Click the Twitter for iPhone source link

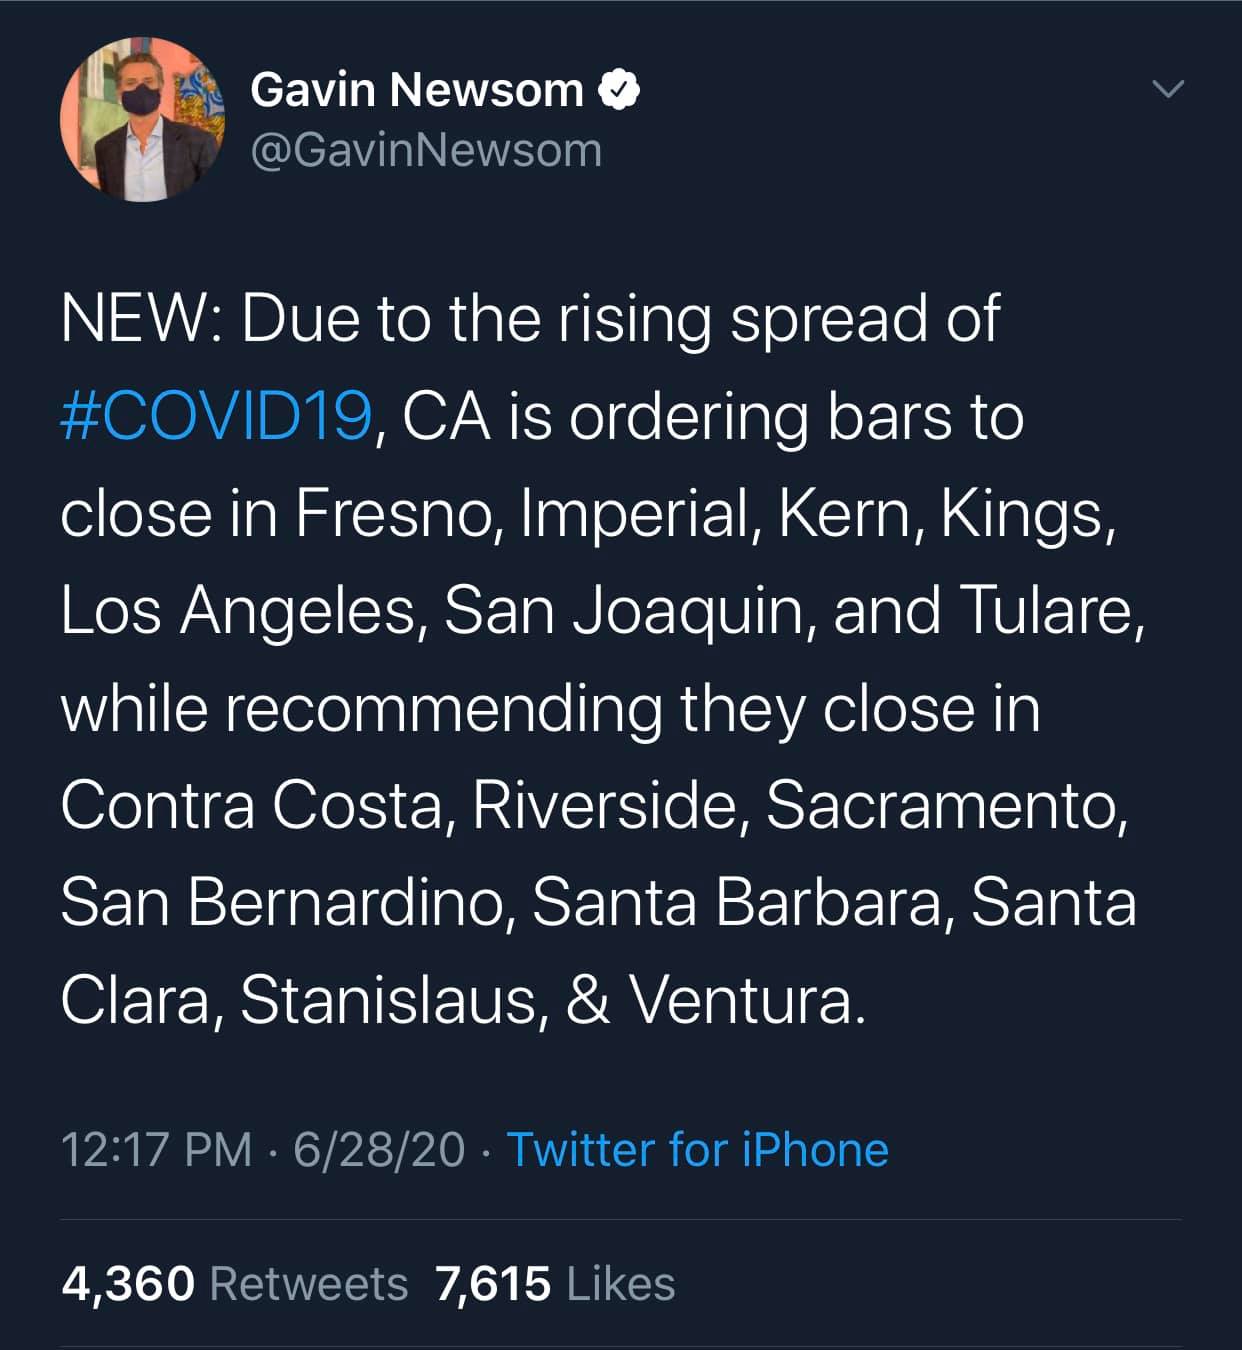[x=697, y=1149]
